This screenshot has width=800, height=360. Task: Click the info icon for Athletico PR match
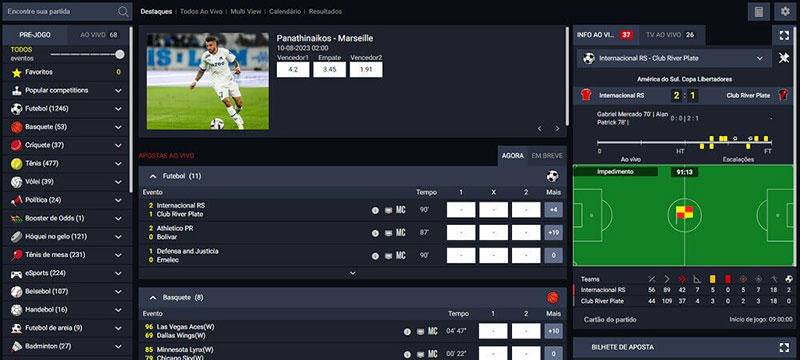(x=376, y=233)
